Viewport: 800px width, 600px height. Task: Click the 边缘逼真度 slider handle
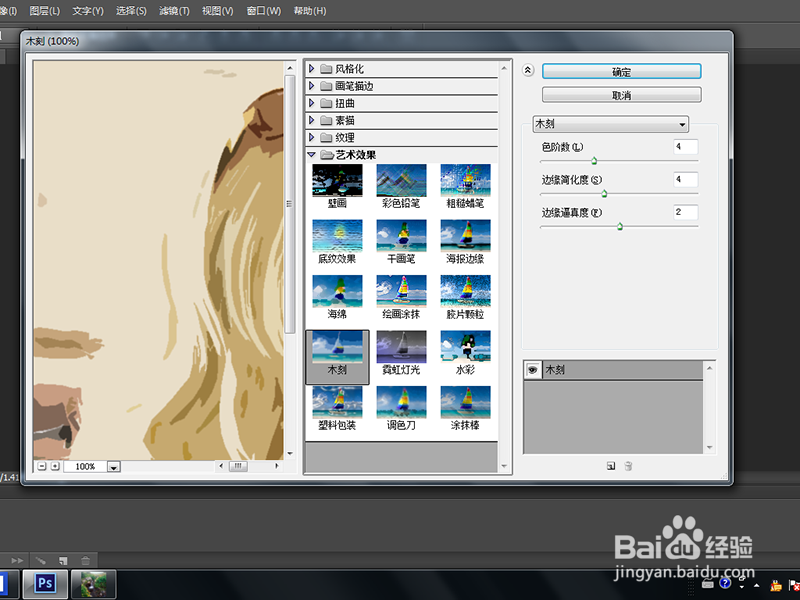620,227
